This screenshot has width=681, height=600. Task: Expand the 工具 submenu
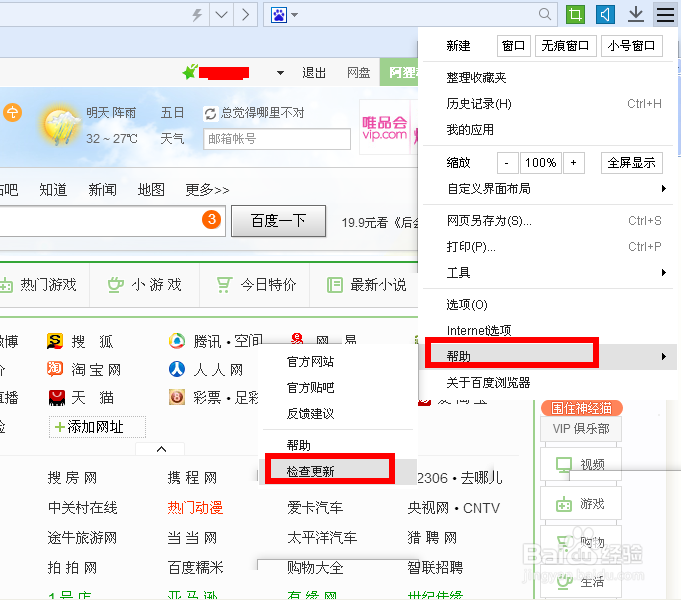coord(547,273)
